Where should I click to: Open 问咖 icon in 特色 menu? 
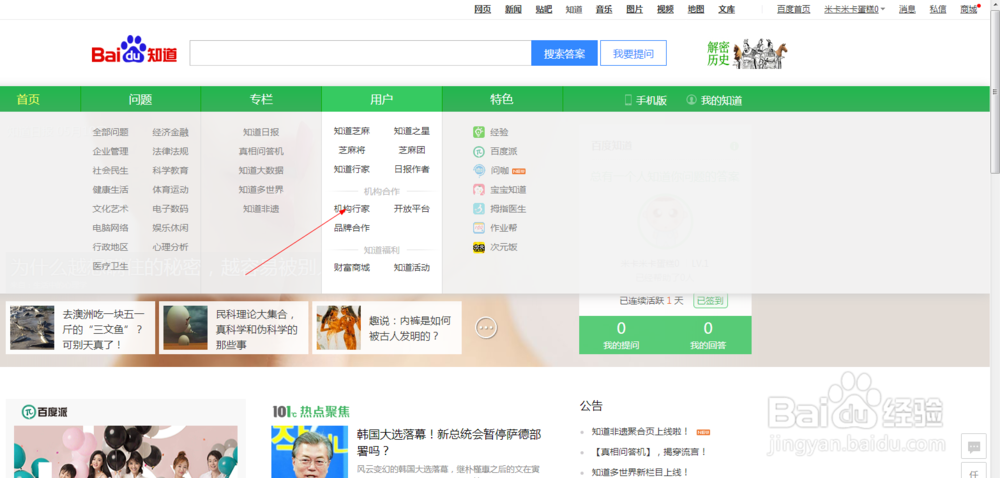[479, 170]
